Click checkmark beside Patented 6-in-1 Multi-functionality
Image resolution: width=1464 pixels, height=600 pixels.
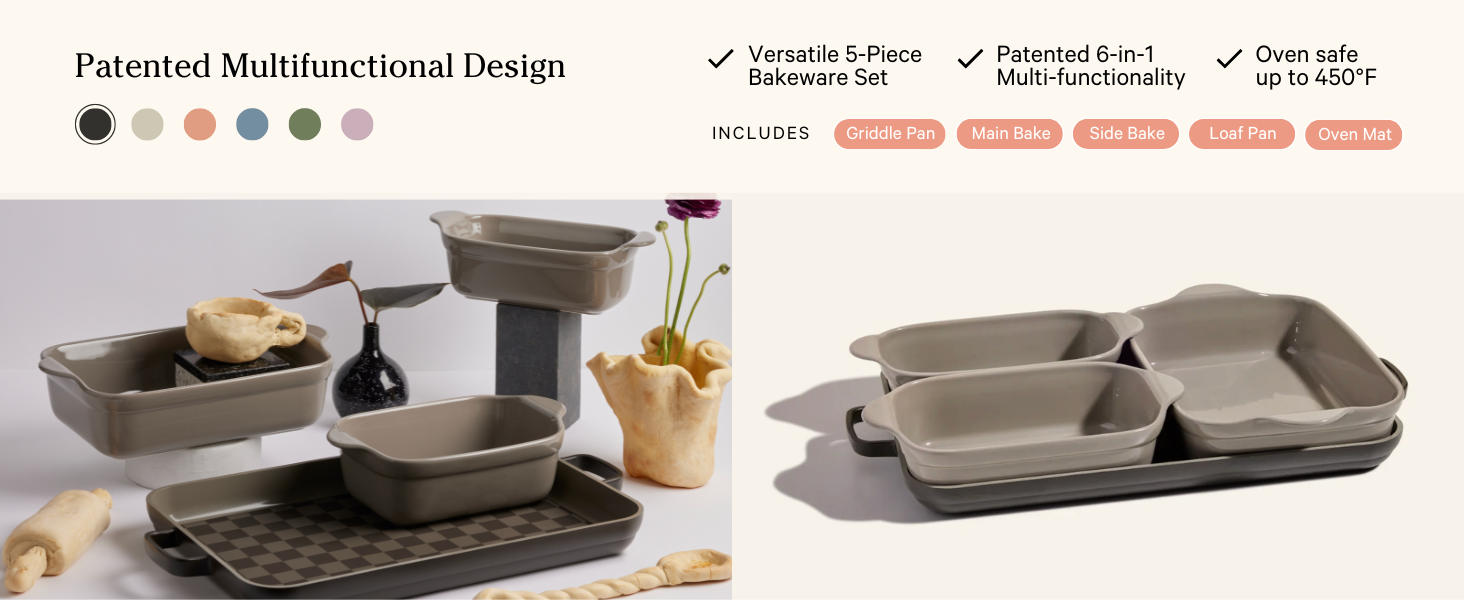970,60
